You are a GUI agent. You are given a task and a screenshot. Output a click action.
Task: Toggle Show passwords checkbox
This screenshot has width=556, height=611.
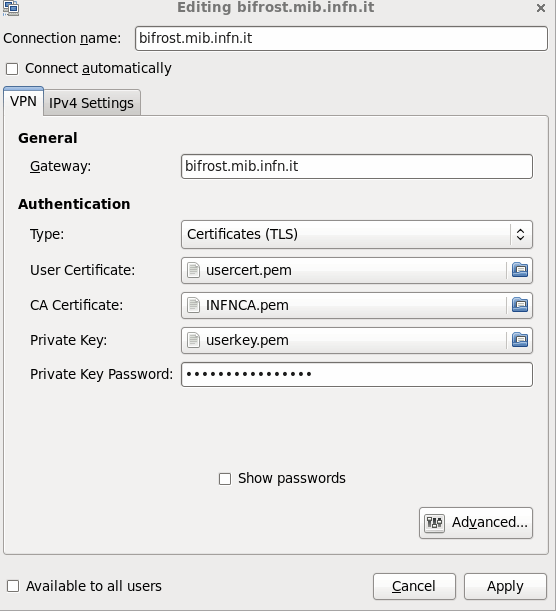coord(225,479)
